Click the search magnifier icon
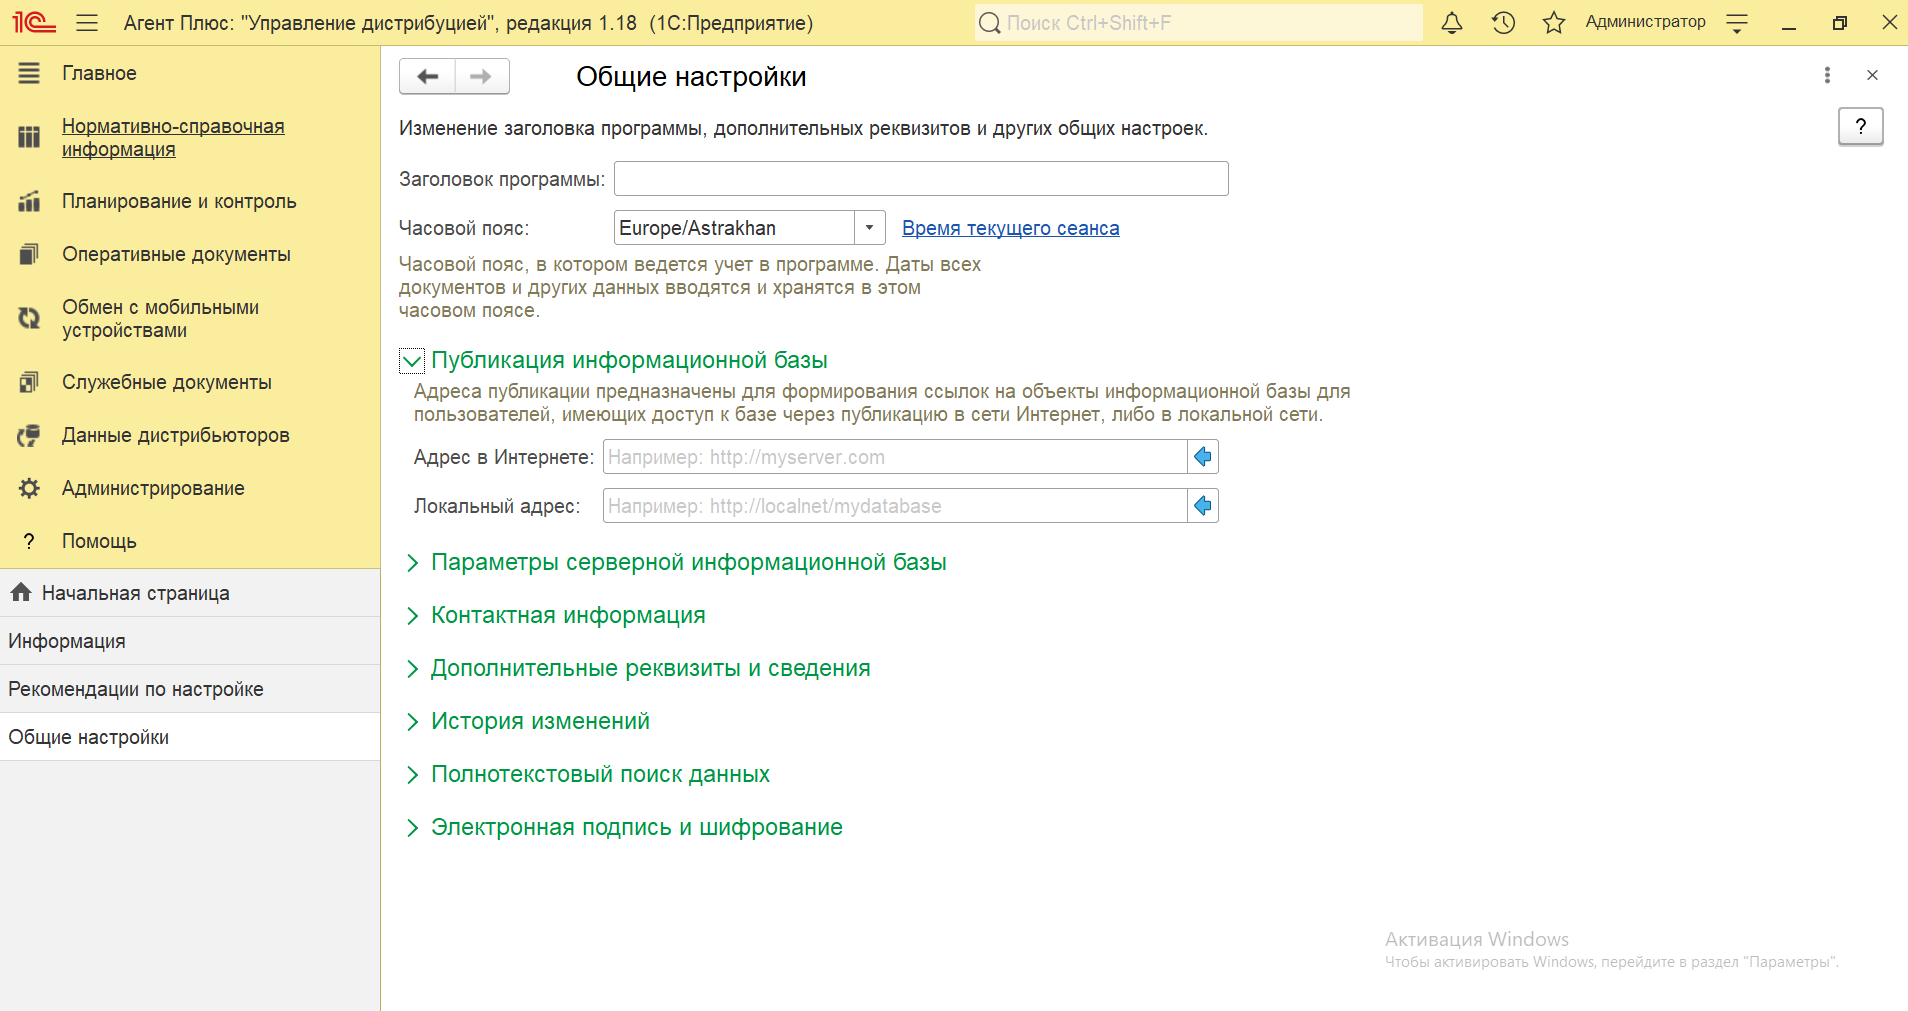 pos(989,23)
